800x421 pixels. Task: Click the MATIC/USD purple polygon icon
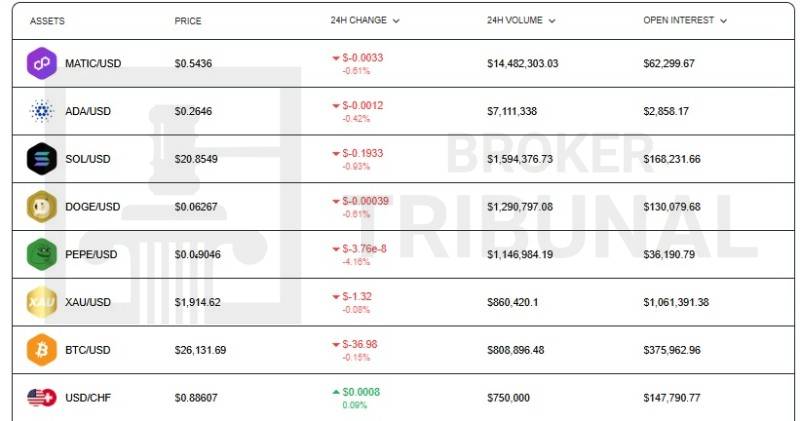click(x=42, y=63)
